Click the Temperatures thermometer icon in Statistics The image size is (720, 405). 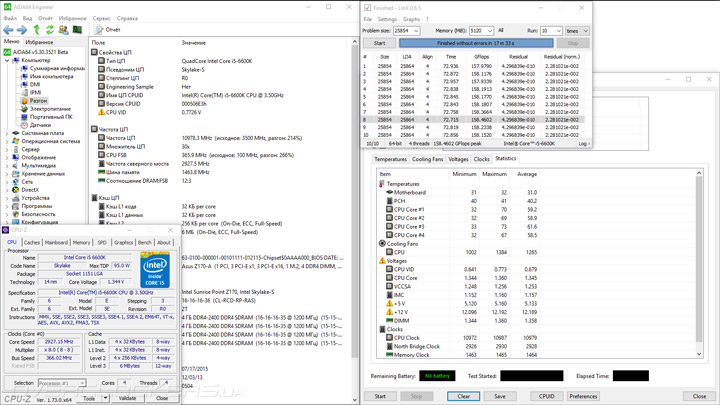point(382,184)
